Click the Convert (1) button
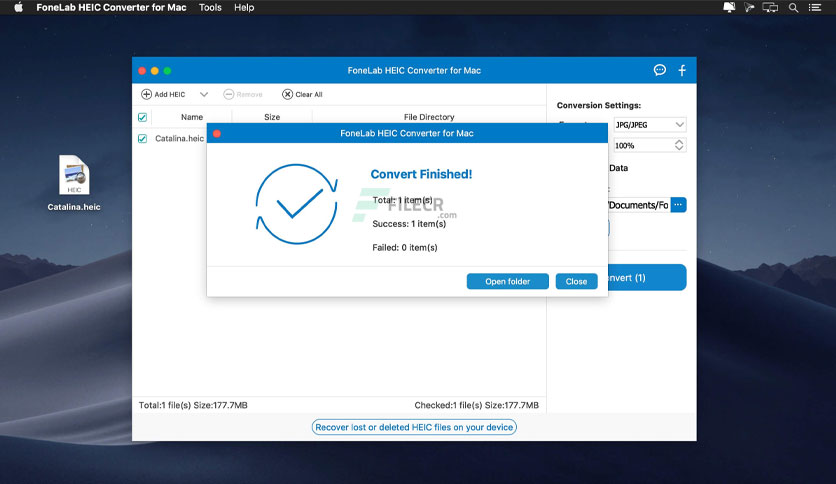Image resolution: width=836 pixels, height=484 pixels. pos(646,277)
